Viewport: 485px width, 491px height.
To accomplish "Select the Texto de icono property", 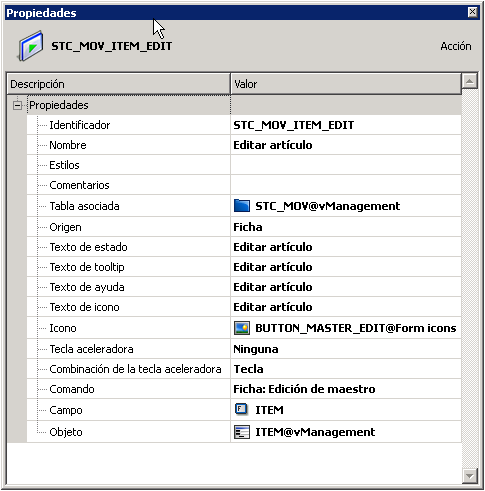I will click(244, 307).
